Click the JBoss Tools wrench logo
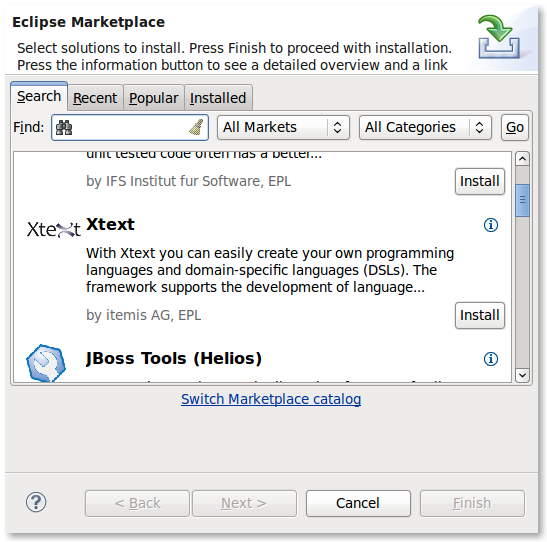This screenshot has height=542, width=547. (x=46, y=363)
